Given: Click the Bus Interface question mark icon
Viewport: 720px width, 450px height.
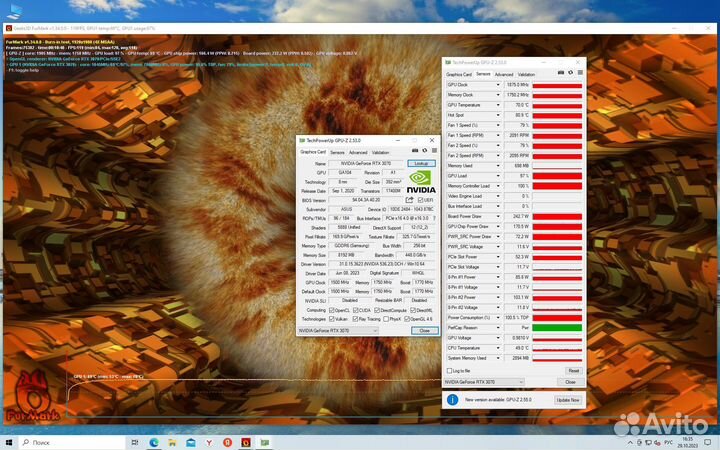Looking at the screenshot, I should [x=434, y=218].
